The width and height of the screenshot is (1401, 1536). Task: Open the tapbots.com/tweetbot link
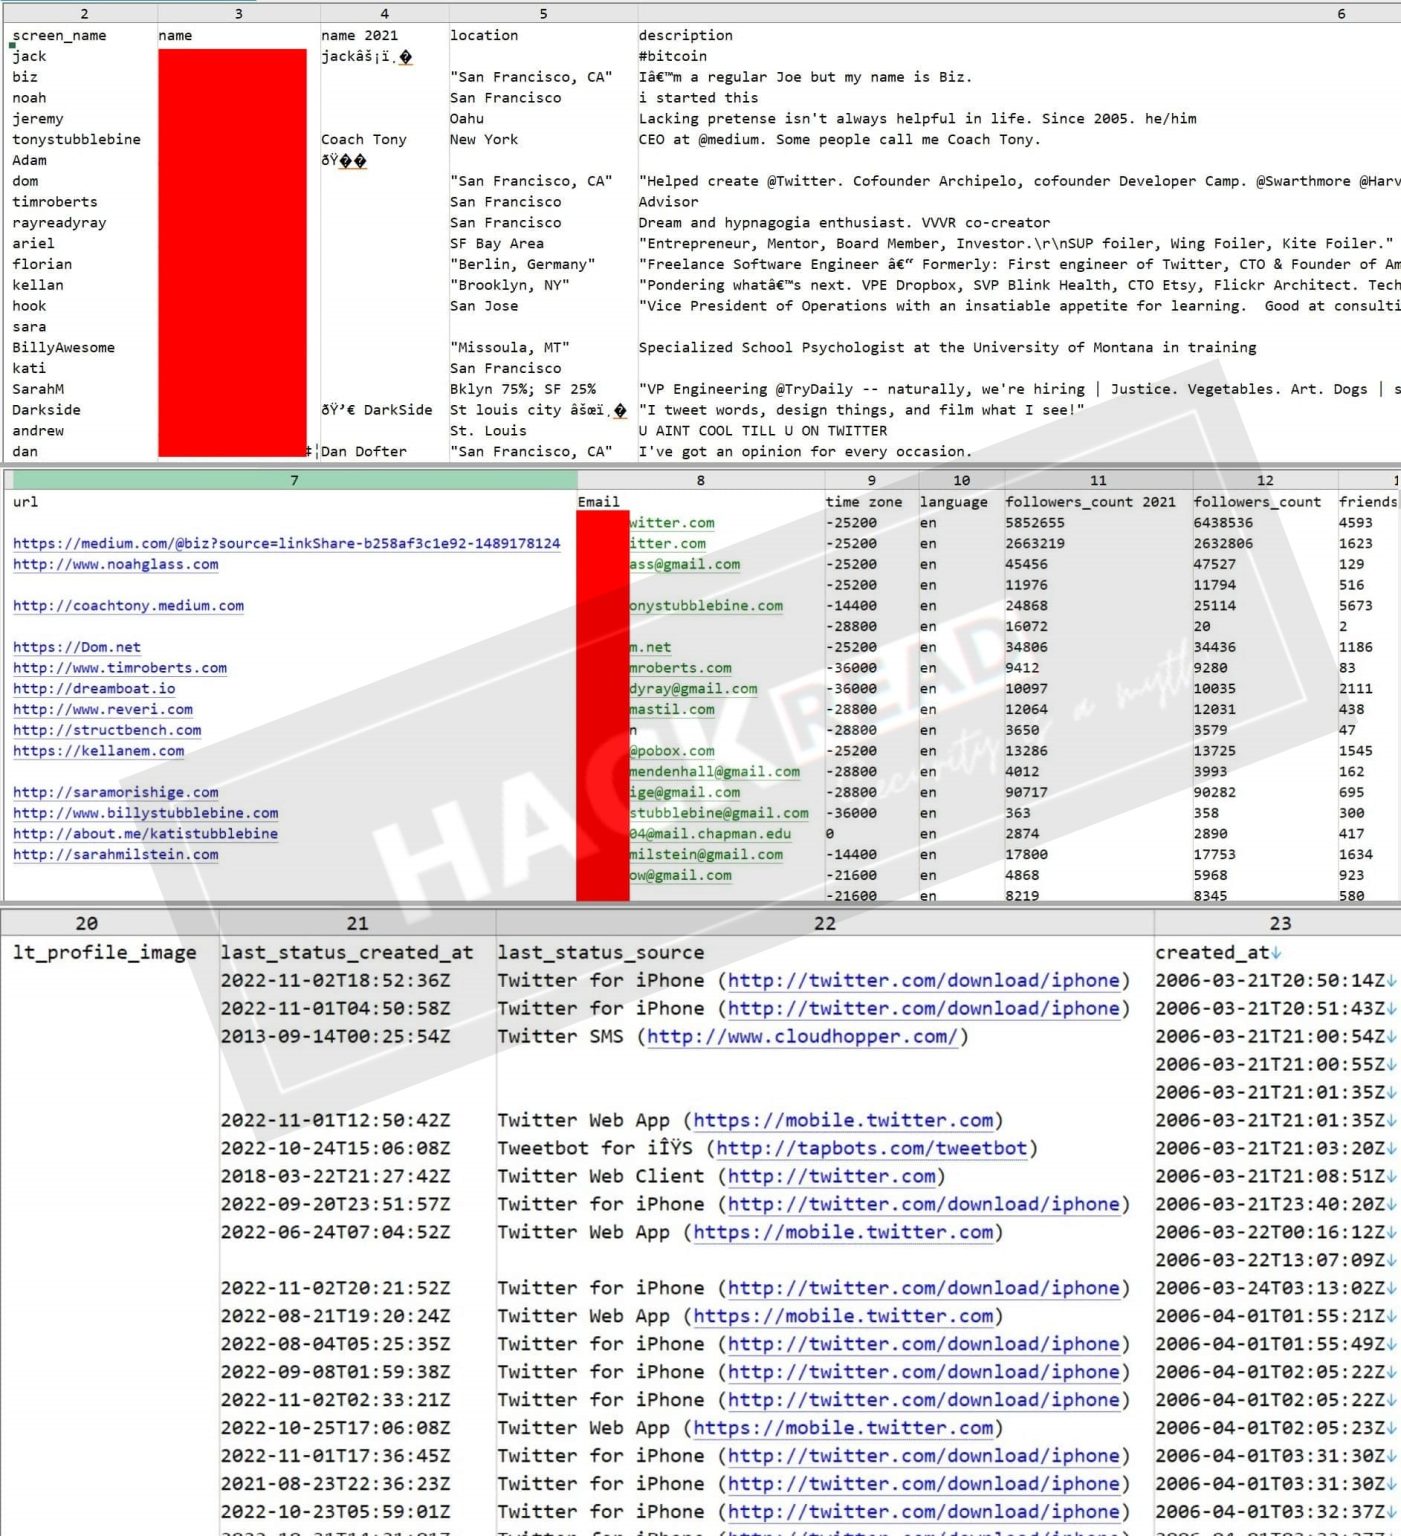click(871, 1149)
